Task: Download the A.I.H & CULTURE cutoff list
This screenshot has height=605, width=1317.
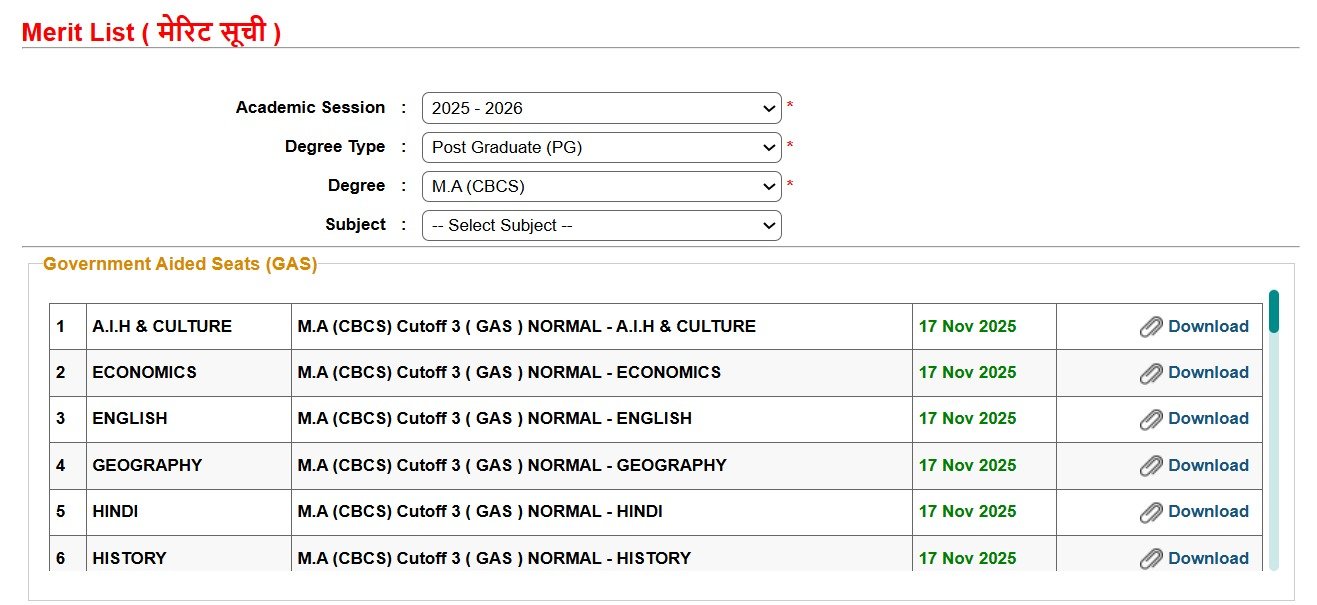Action: (x=1208, y=326)
